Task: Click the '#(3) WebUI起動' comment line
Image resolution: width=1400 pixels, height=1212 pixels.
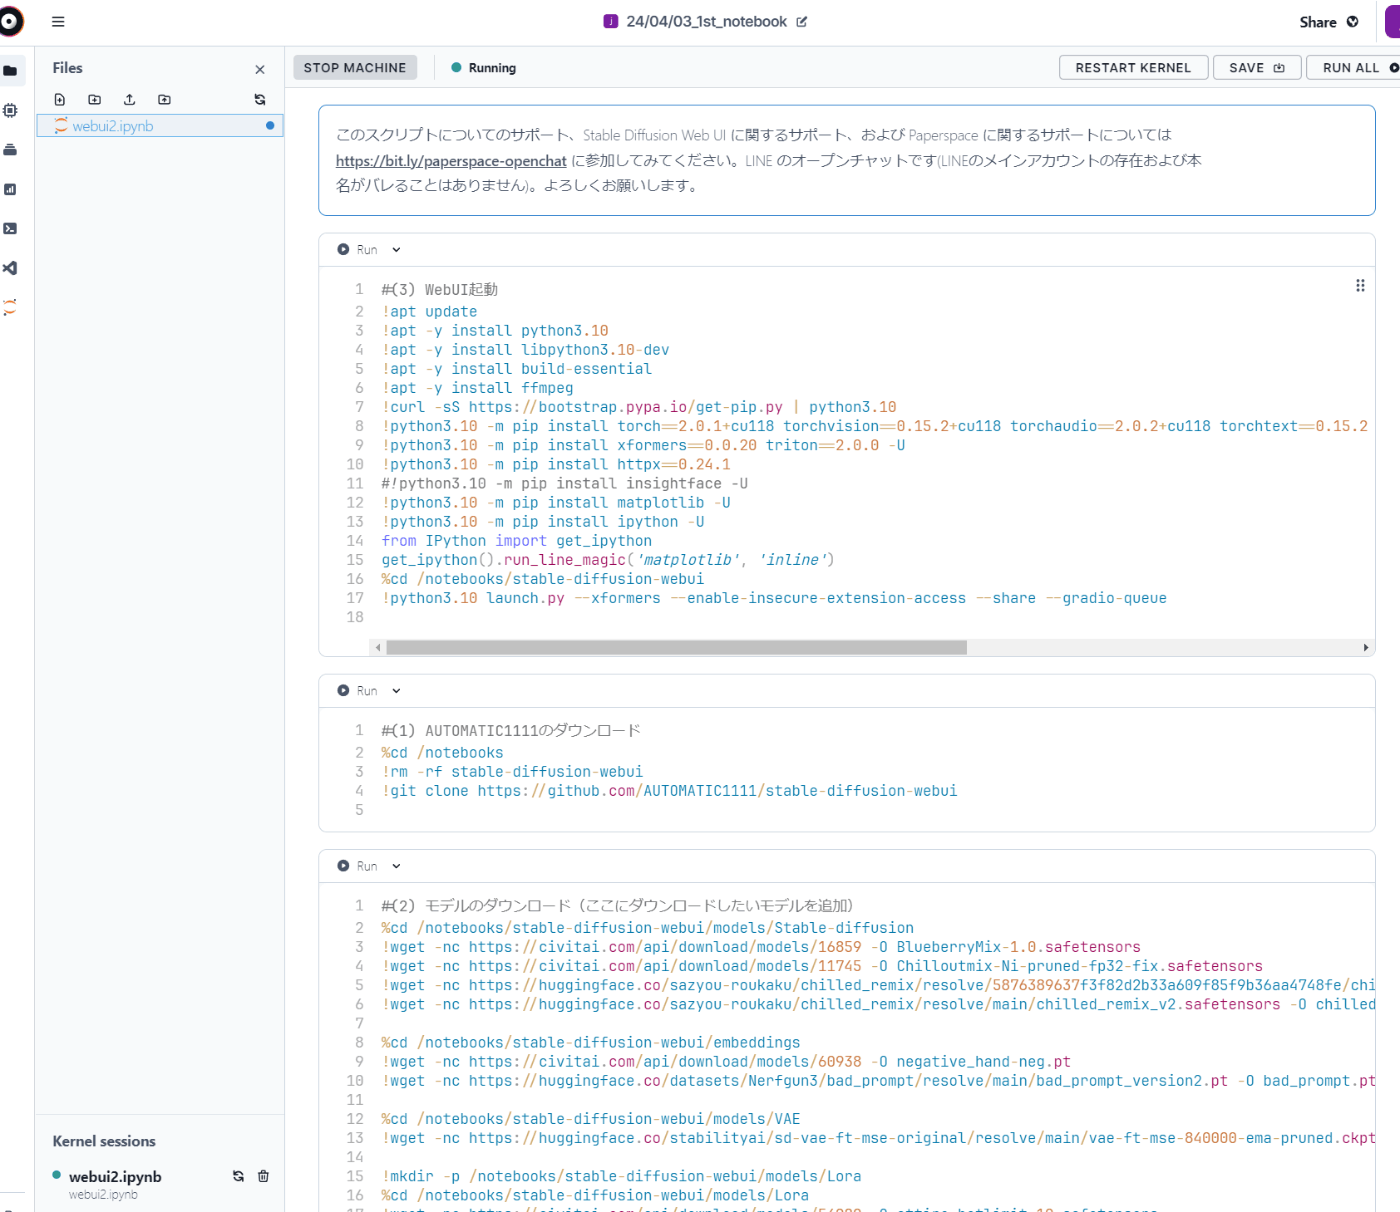Action: coord(439,290)
